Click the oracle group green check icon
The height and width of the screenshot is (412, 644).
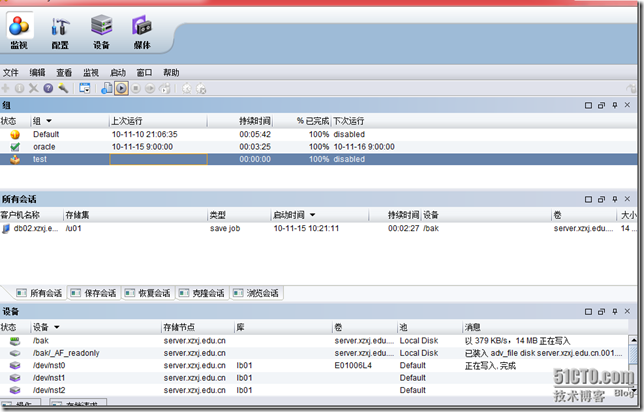(15, 147)
